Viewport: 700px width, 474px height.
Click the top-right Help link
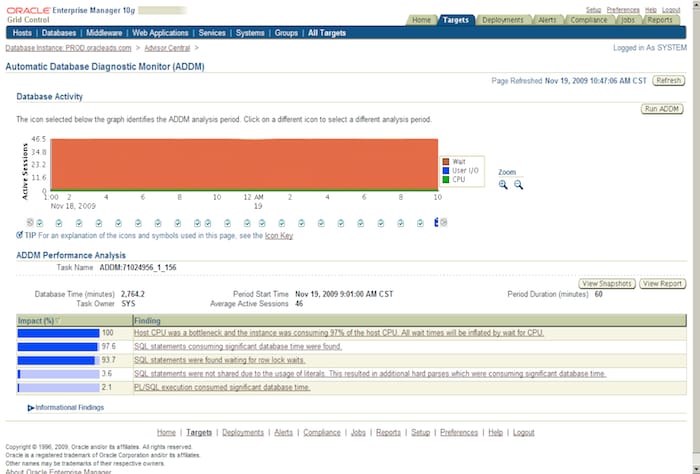(650, 10)
